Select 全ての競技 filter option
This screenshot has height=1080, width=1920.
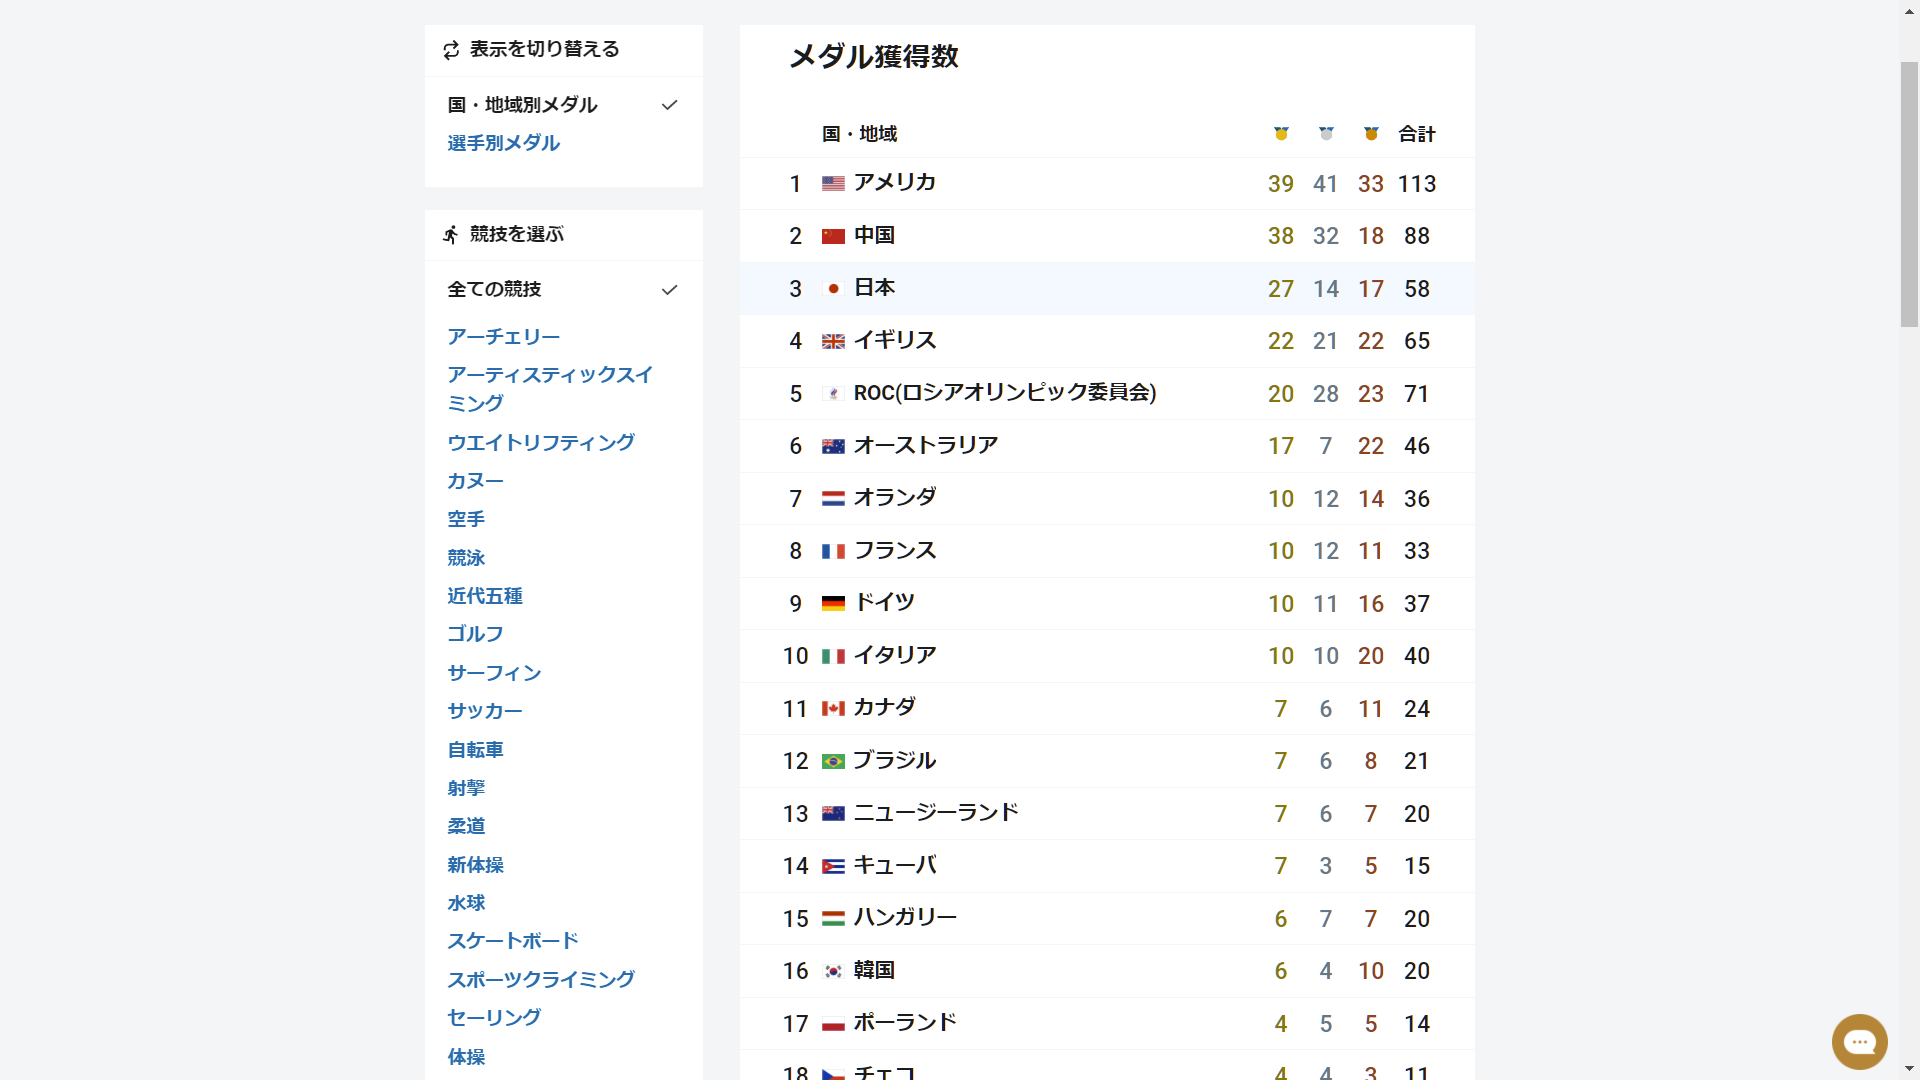[x=494, y=290]
